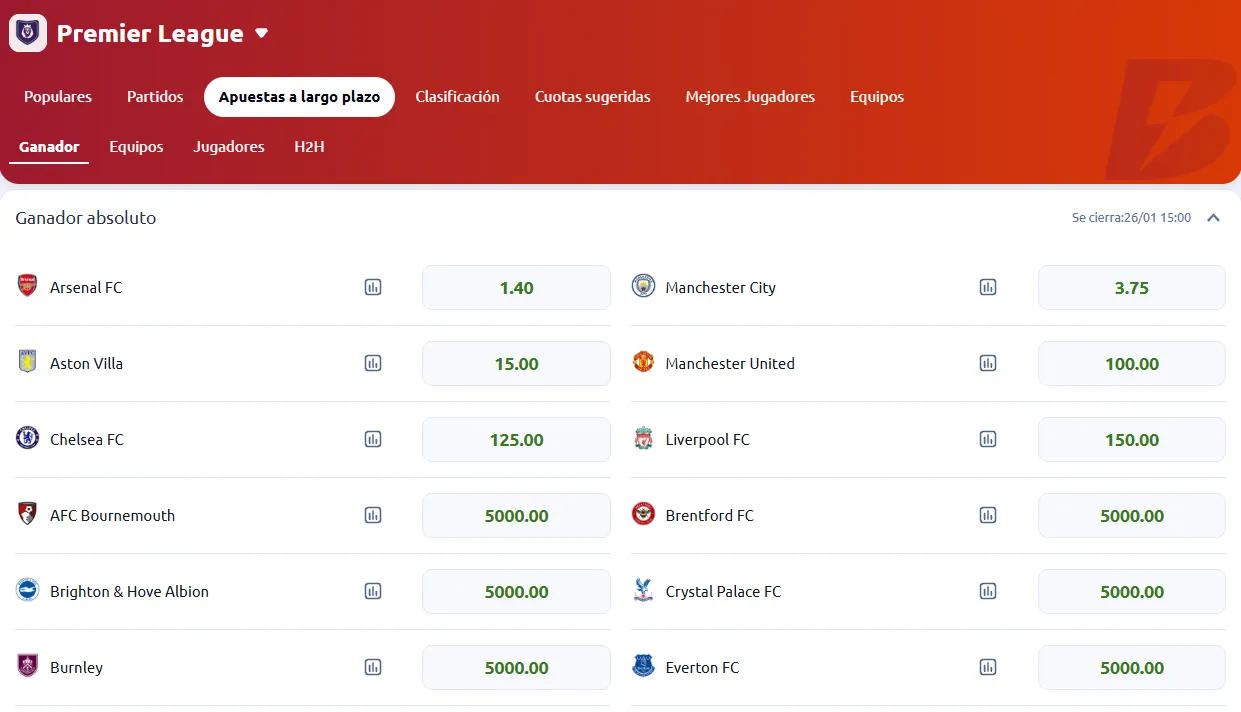The image size is (1241, 712).
Task: Click stats icon for Crystal Palace FC
Action: click(x=988, y=592)
